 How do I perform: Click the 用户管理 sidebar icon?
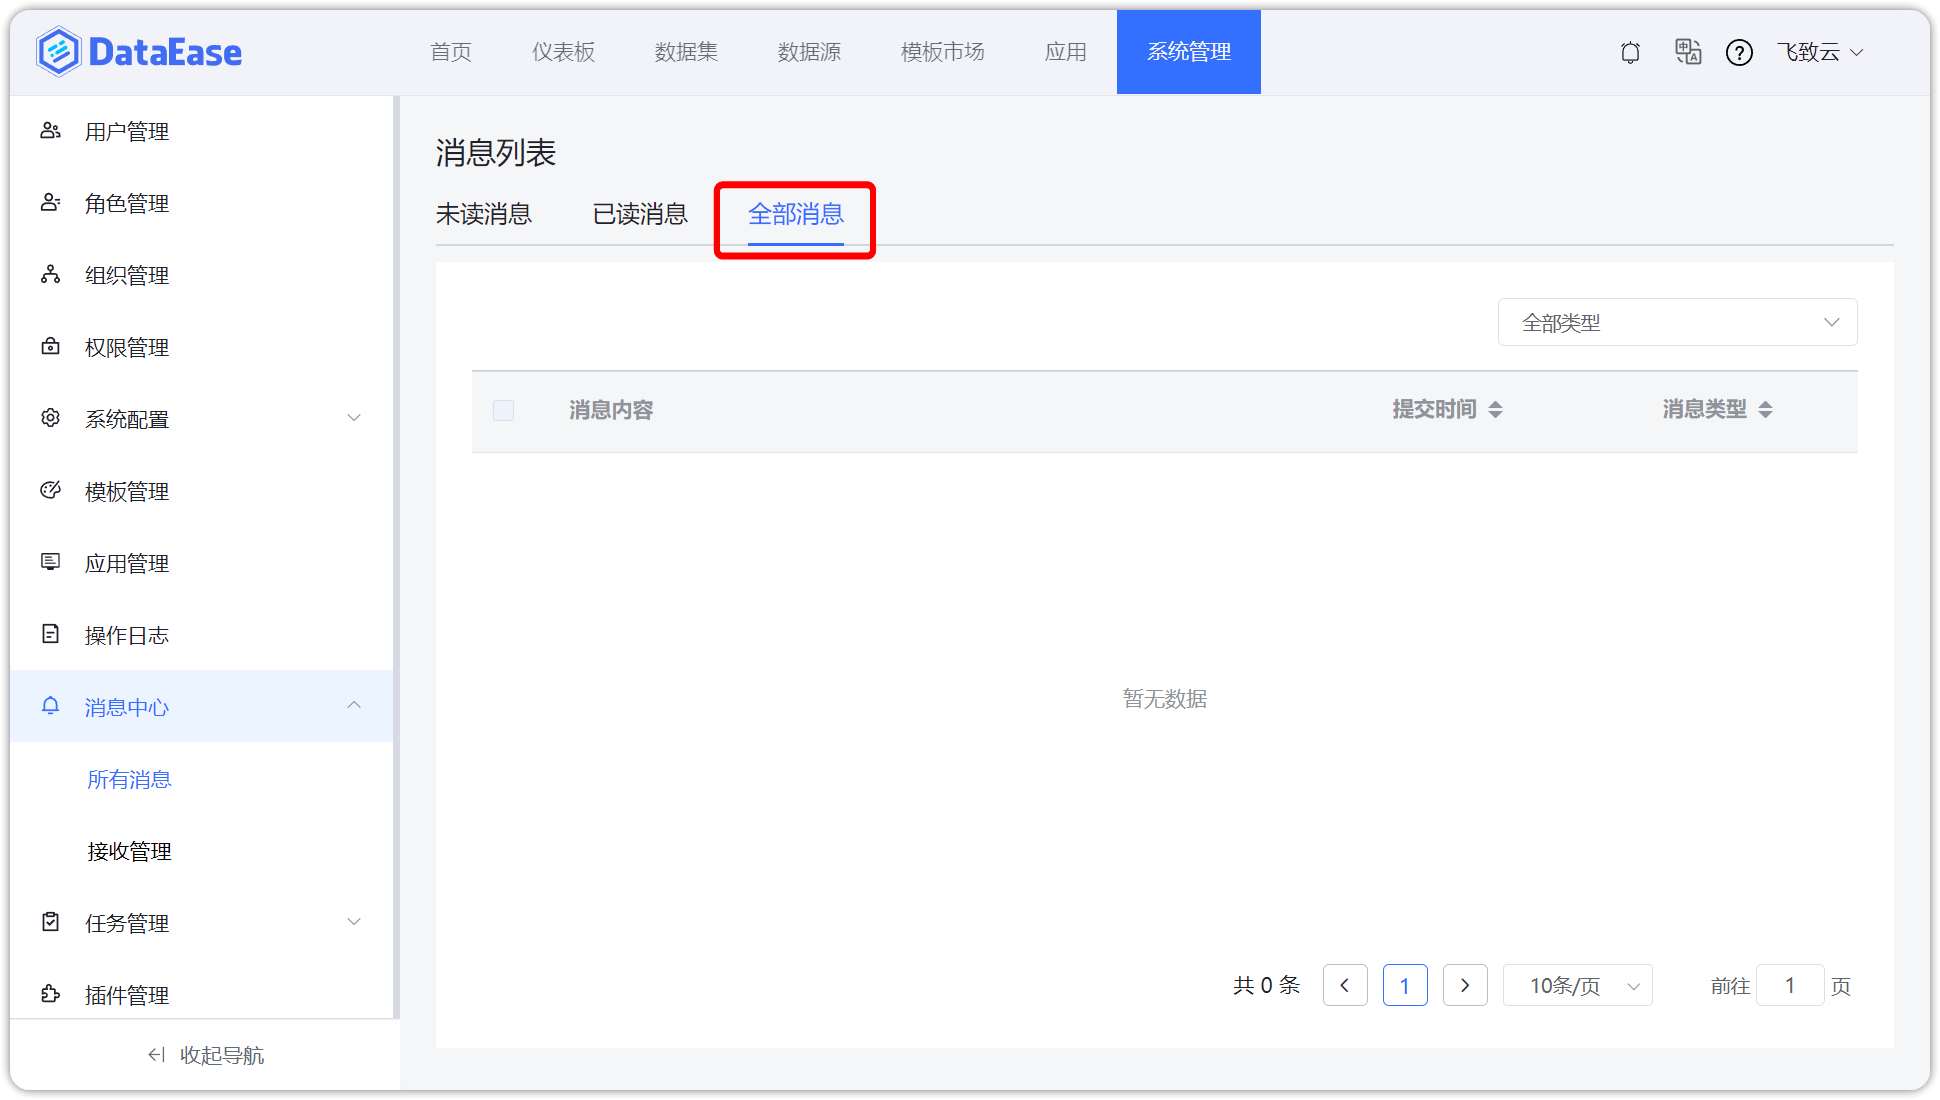pyautogui.click(x=50, y=131)
